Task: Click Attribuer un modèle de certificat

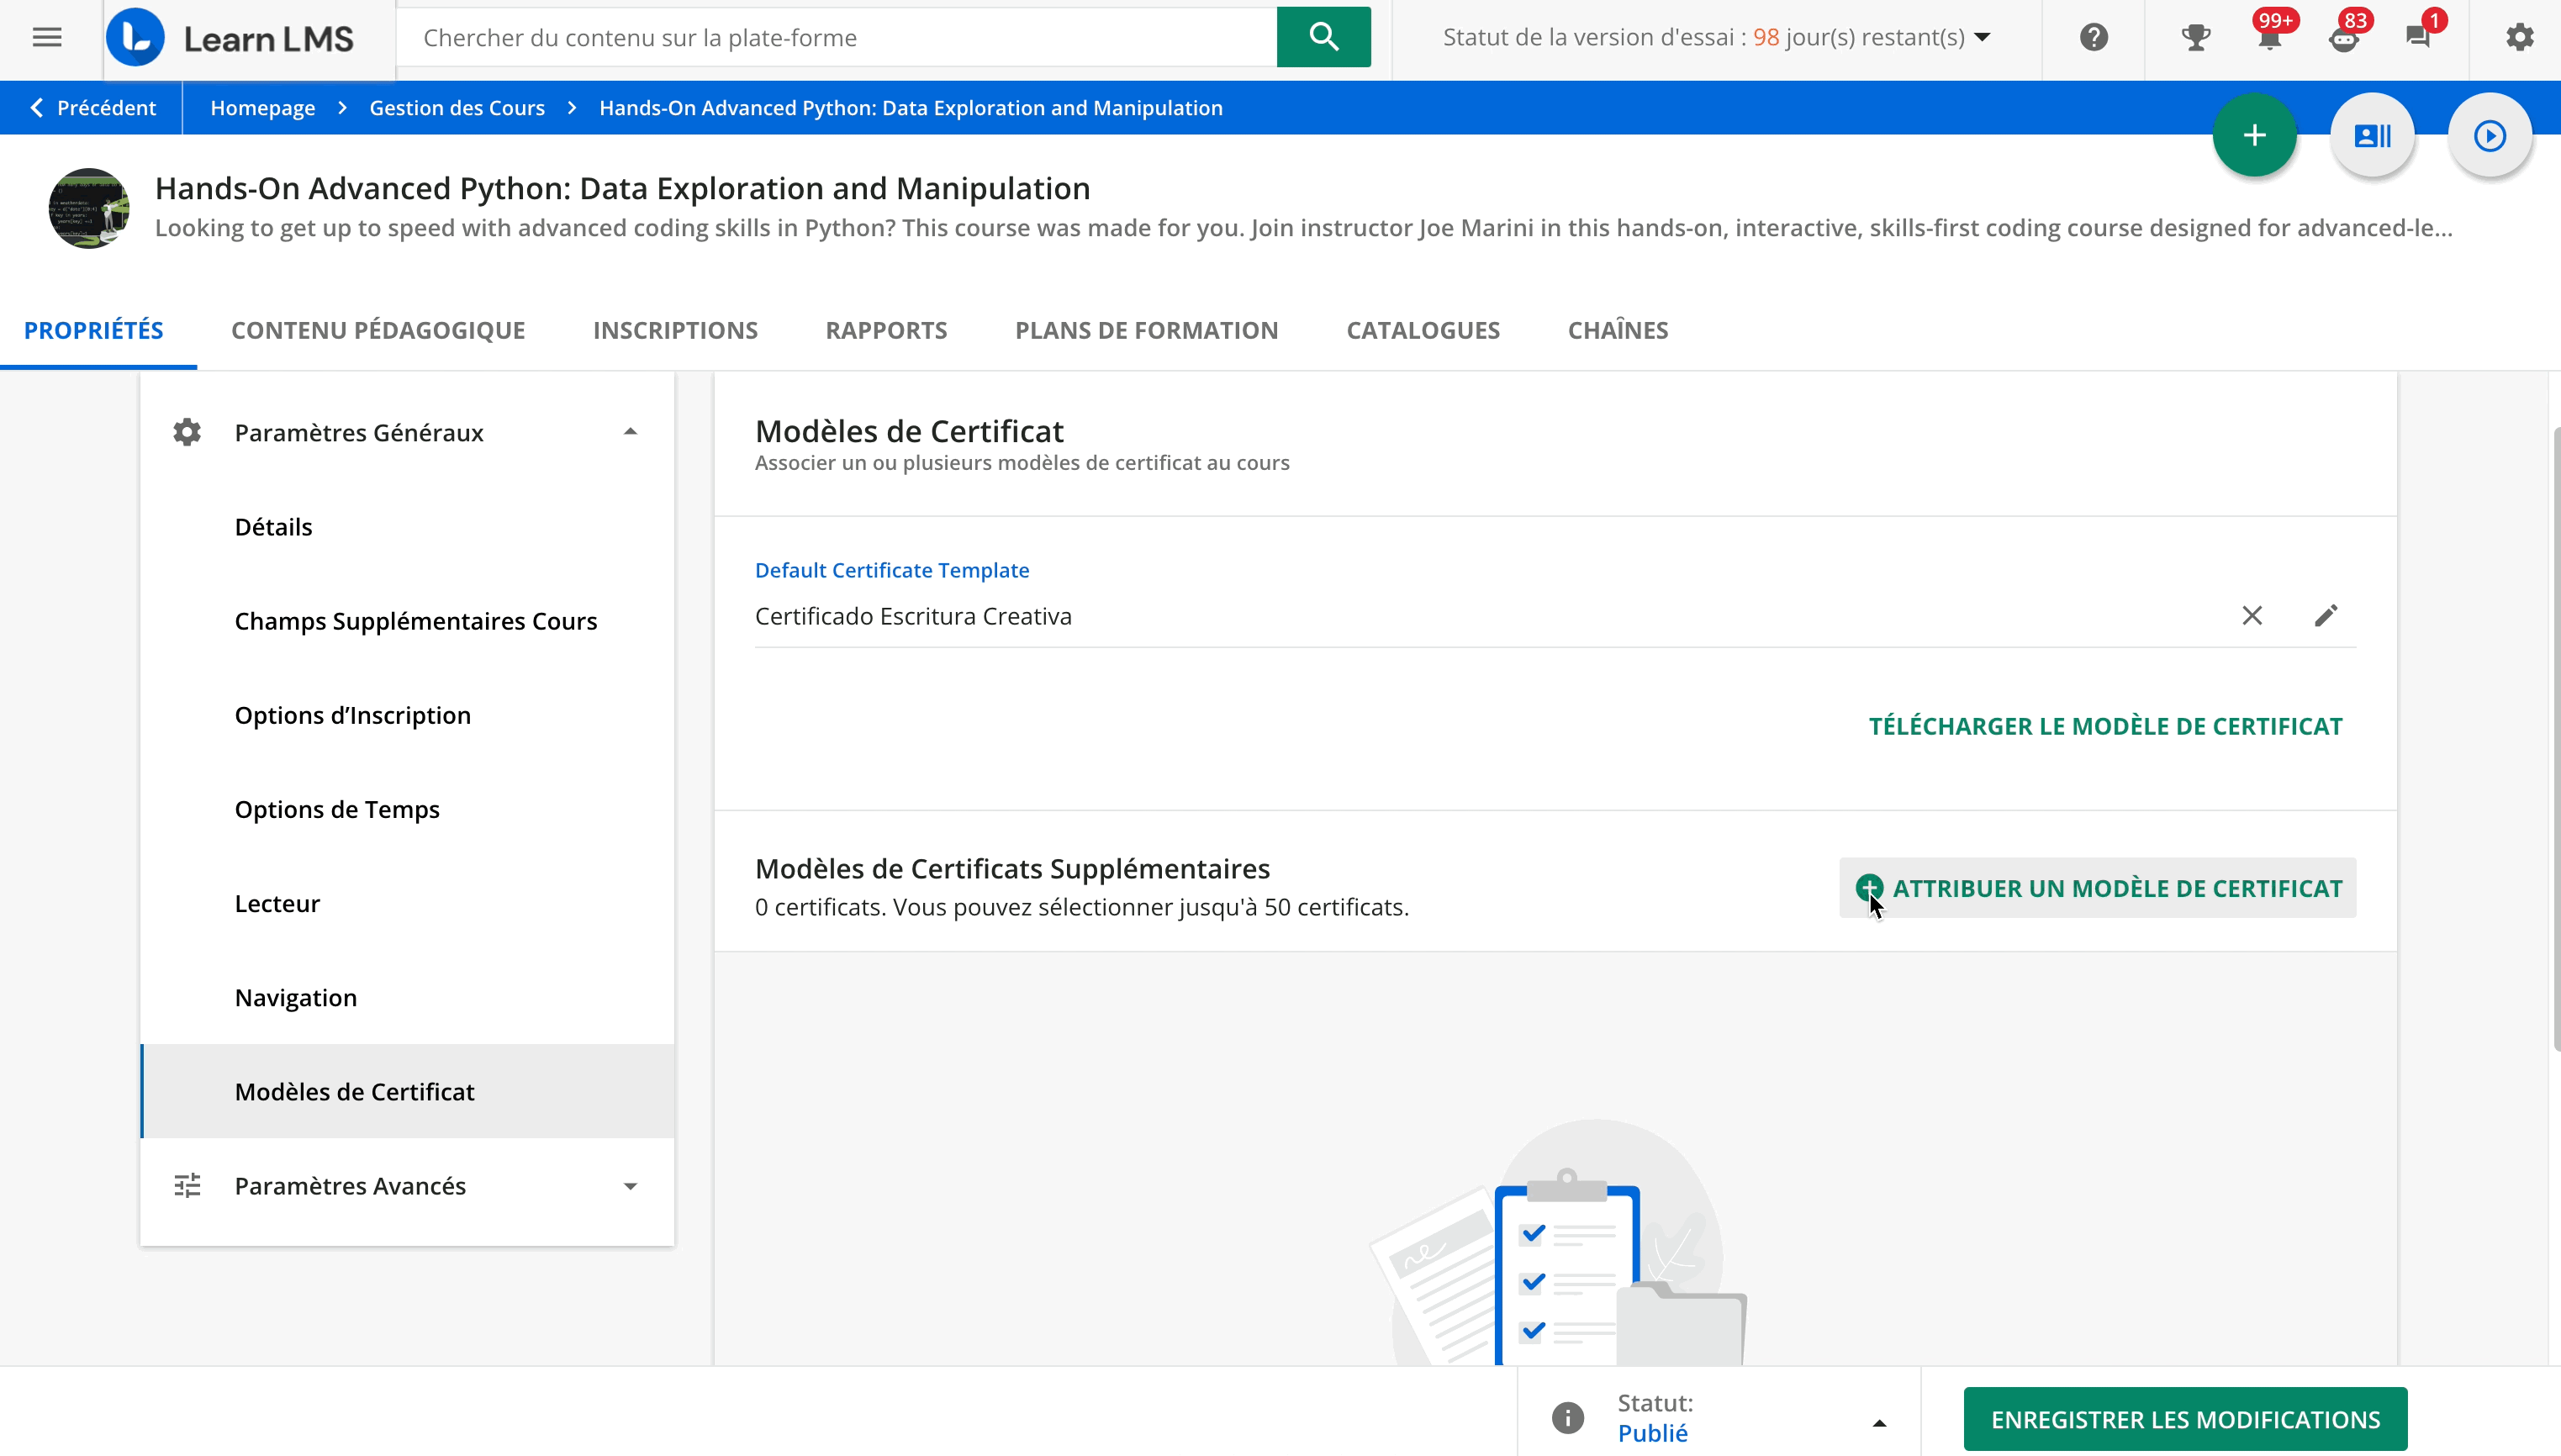Action: [x=2097, y=888]
